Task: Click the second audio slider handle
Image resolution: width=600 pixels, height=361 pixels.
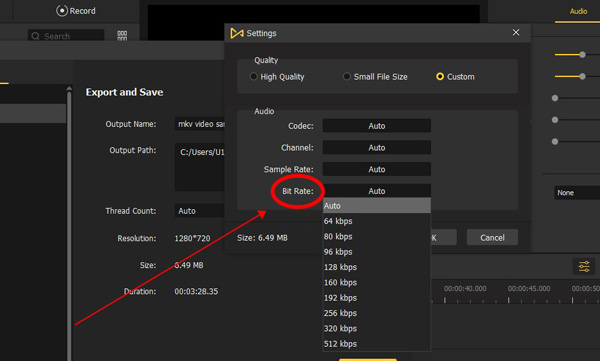Action: coord(582,77)
